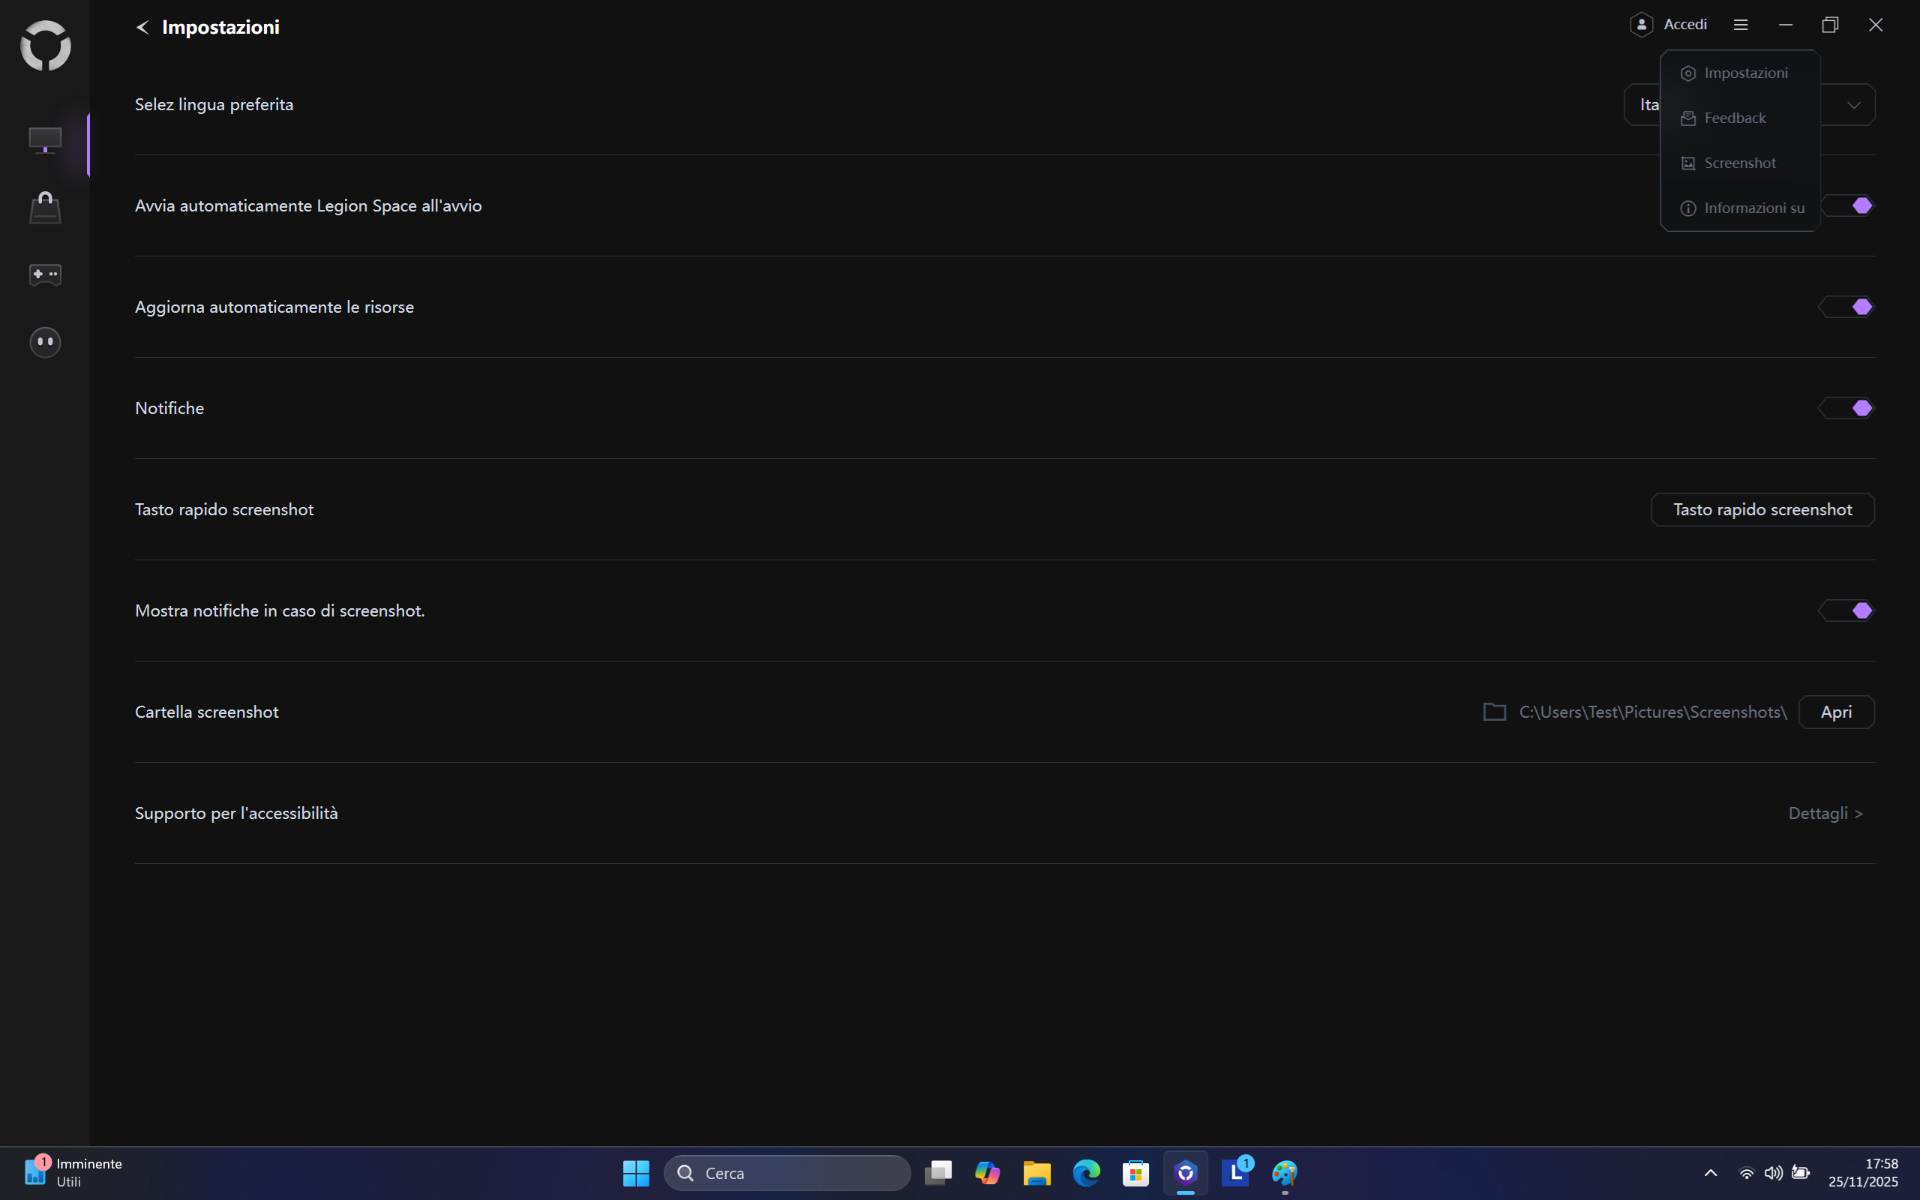This screenshot has width=1920, height=1200.
Task: Click the Legion Space logo icon
Action: 45,46
